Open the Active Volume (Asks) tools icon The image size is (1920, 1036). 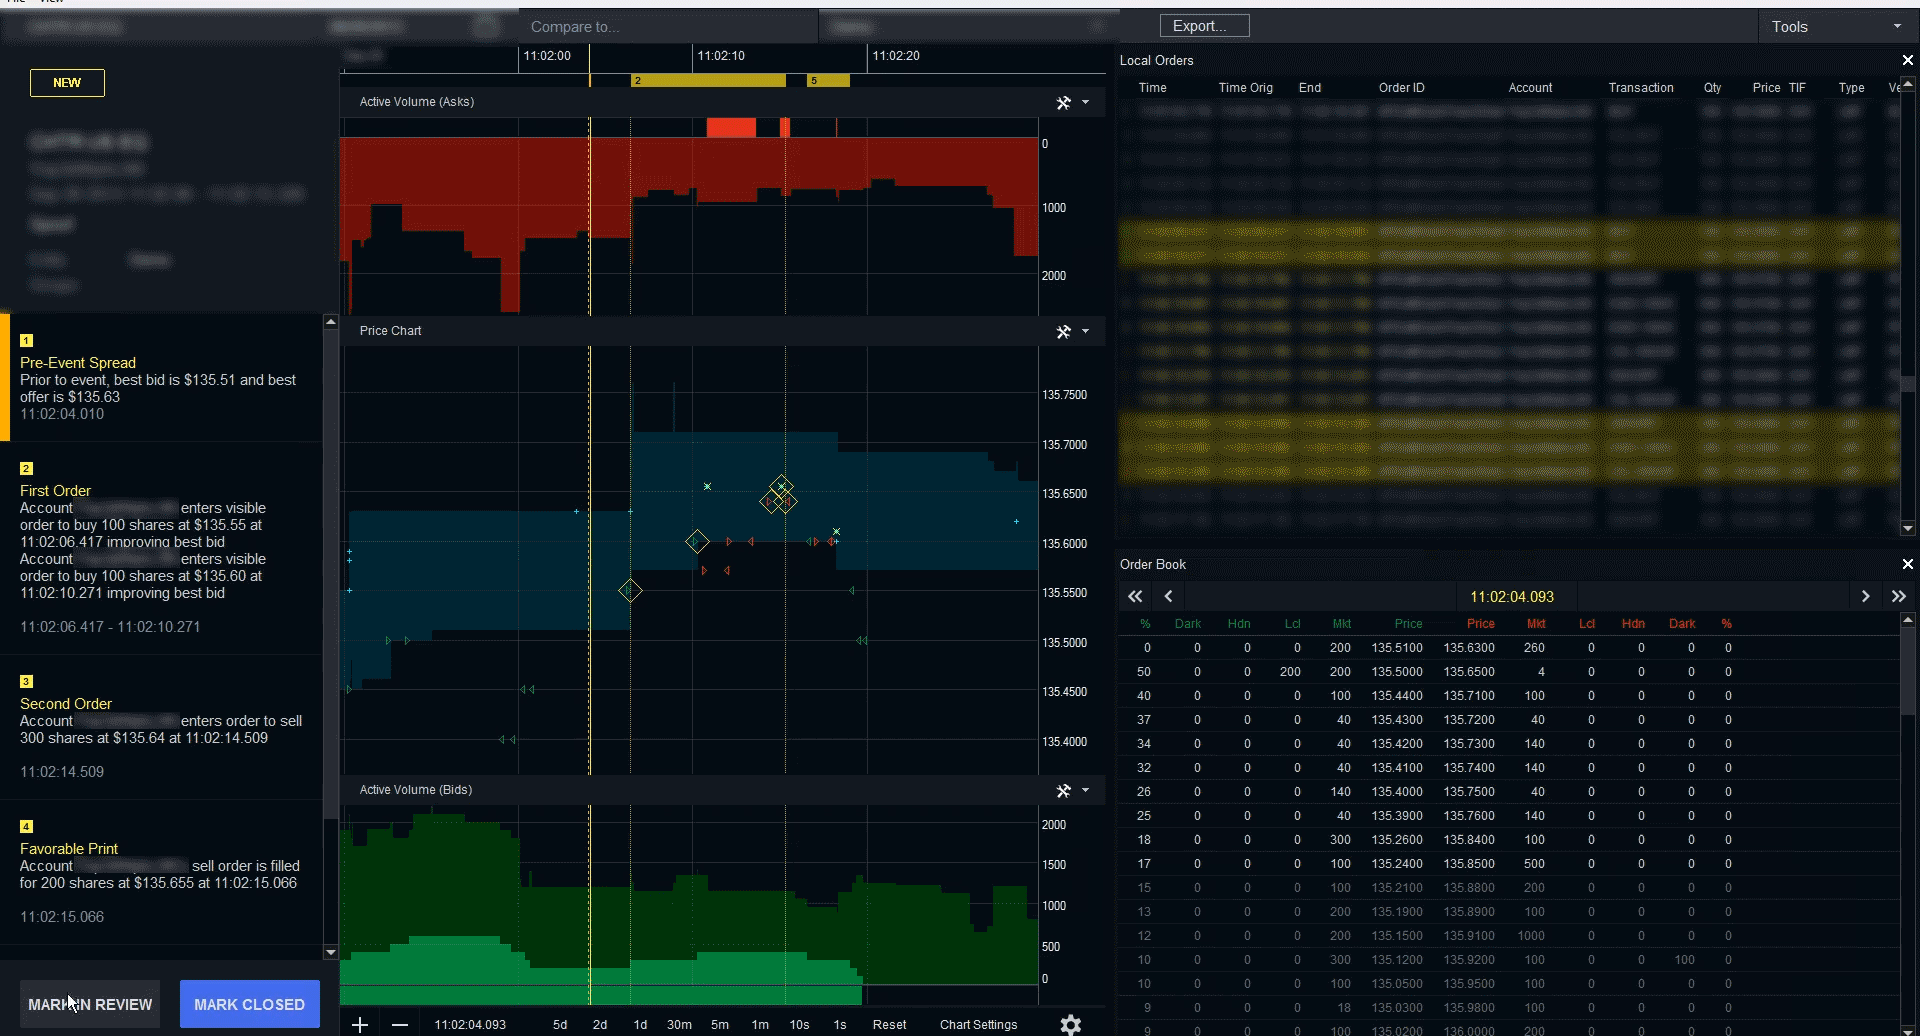coord(1064,102)
